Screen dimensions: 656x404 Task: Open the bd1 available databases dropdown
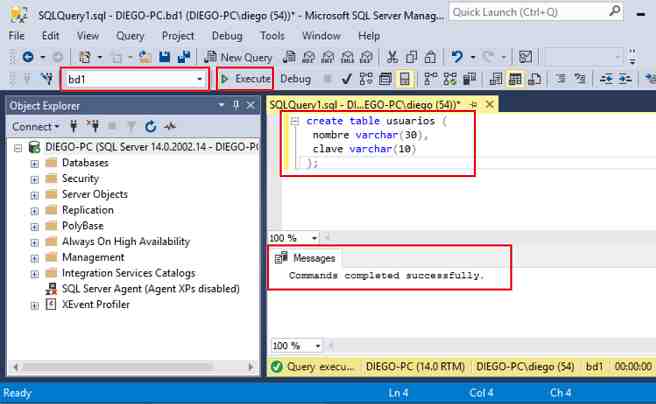[200, 79]
